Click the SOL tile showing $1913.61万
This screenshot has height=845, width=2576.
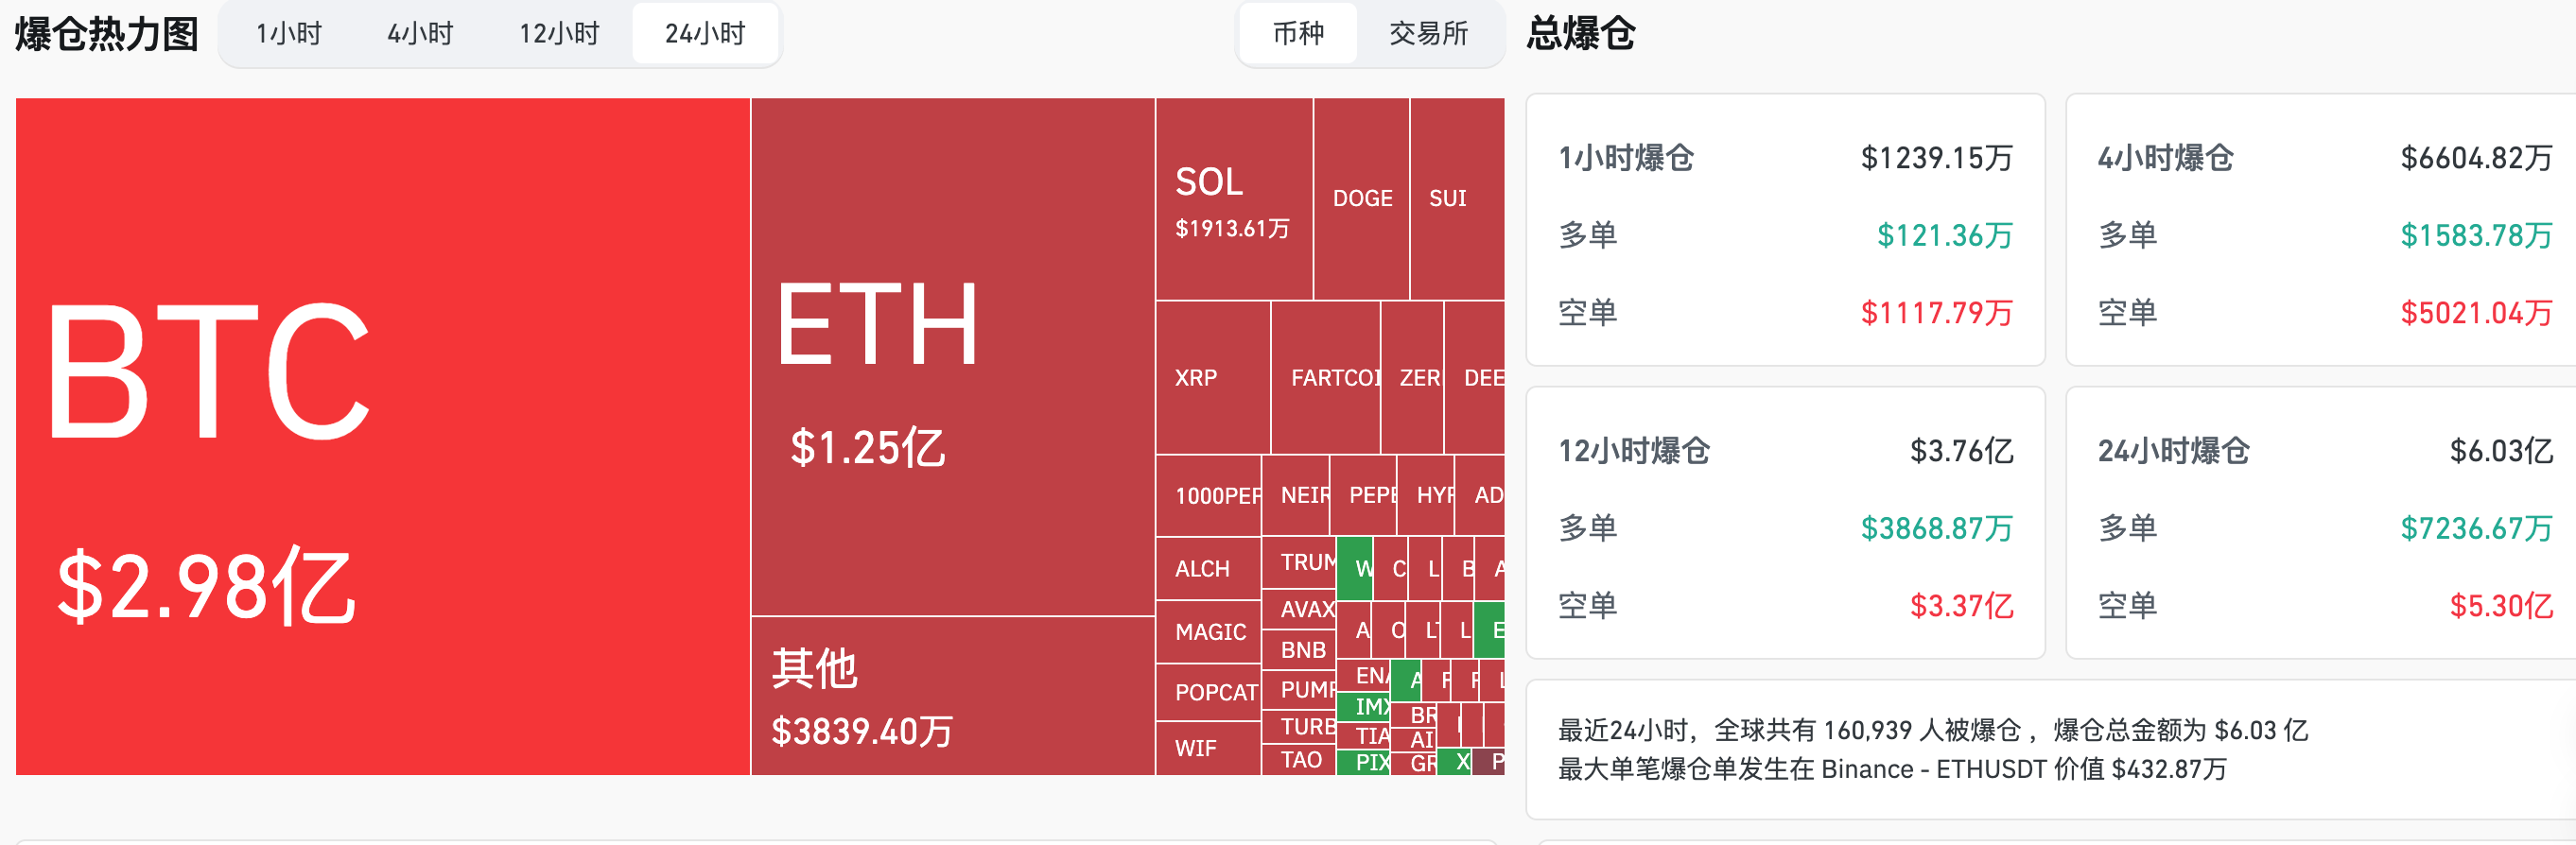(1234, 199)
